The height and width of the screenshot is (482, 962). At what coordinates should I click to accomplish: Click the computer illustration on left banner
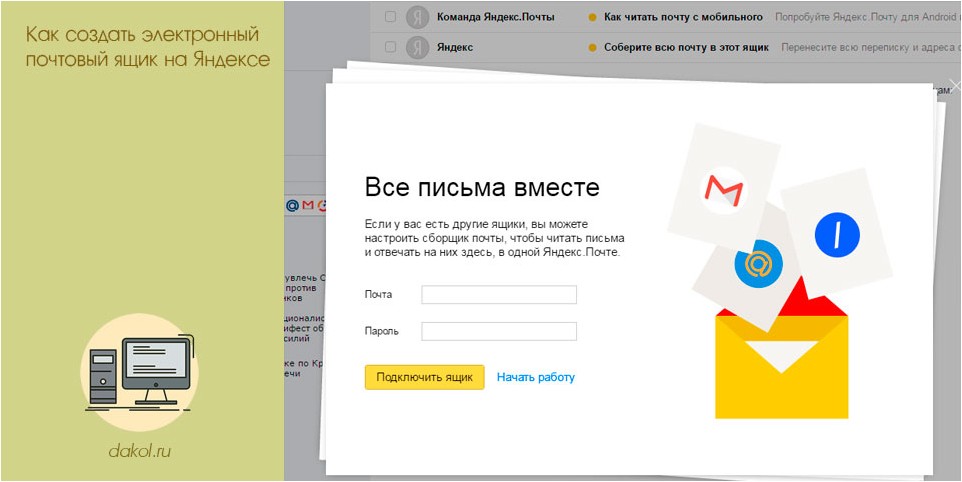pos(140,373)
